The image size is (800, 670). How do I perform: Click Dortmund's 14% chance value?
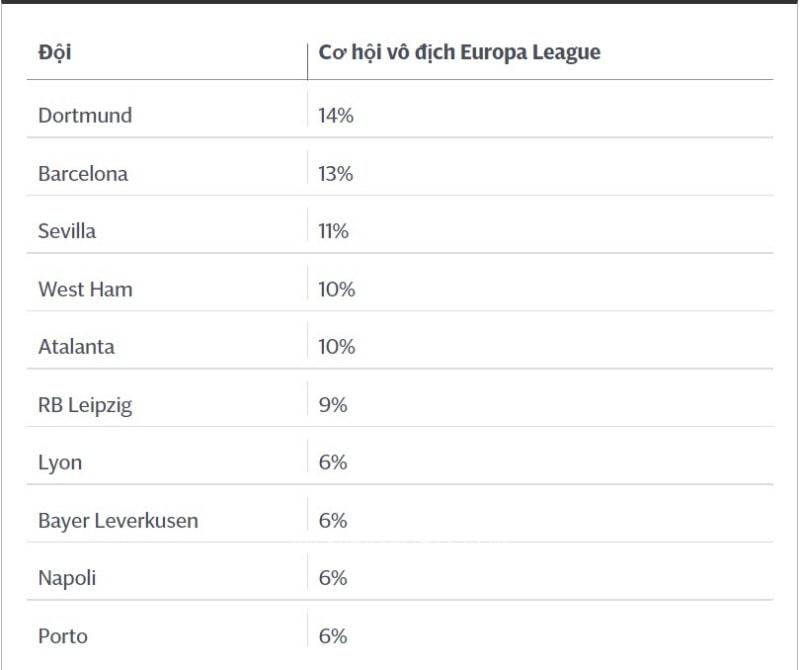point(335,115)
